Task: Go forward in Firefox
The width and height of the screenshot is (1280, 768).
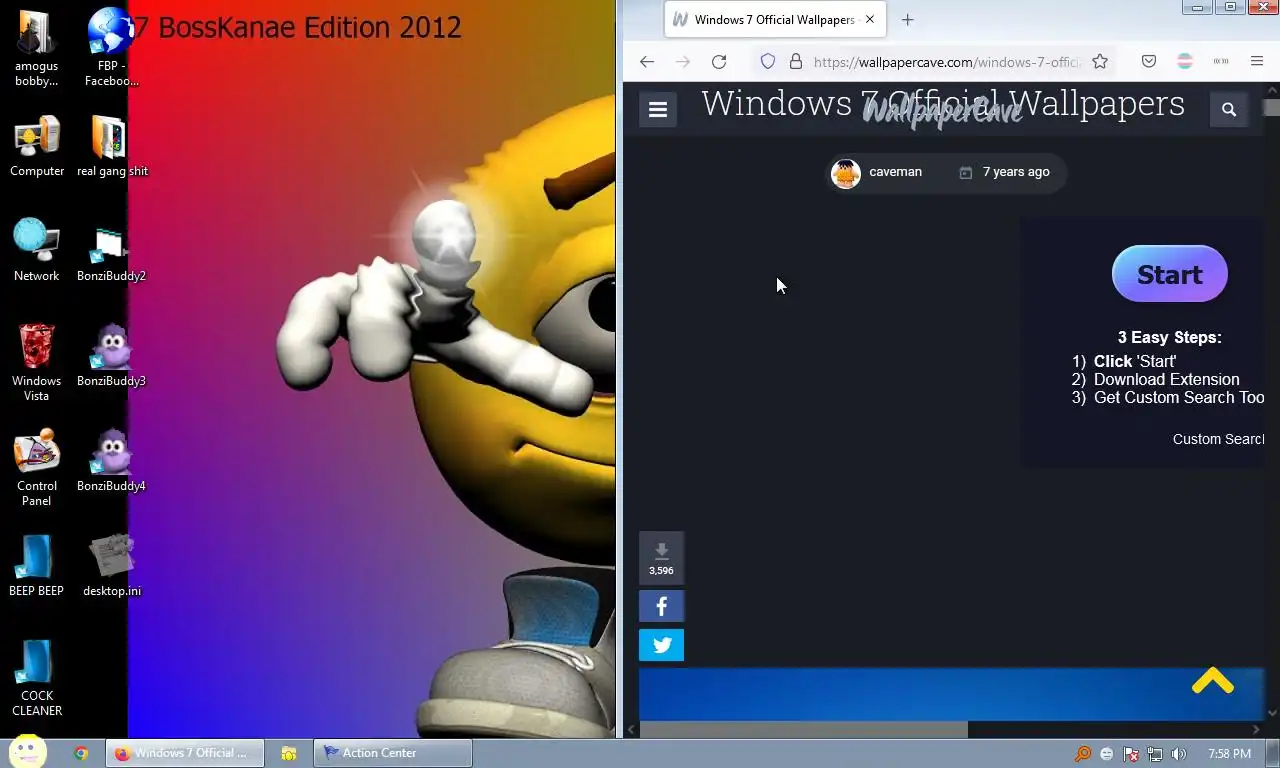Action: pos(683,62)
